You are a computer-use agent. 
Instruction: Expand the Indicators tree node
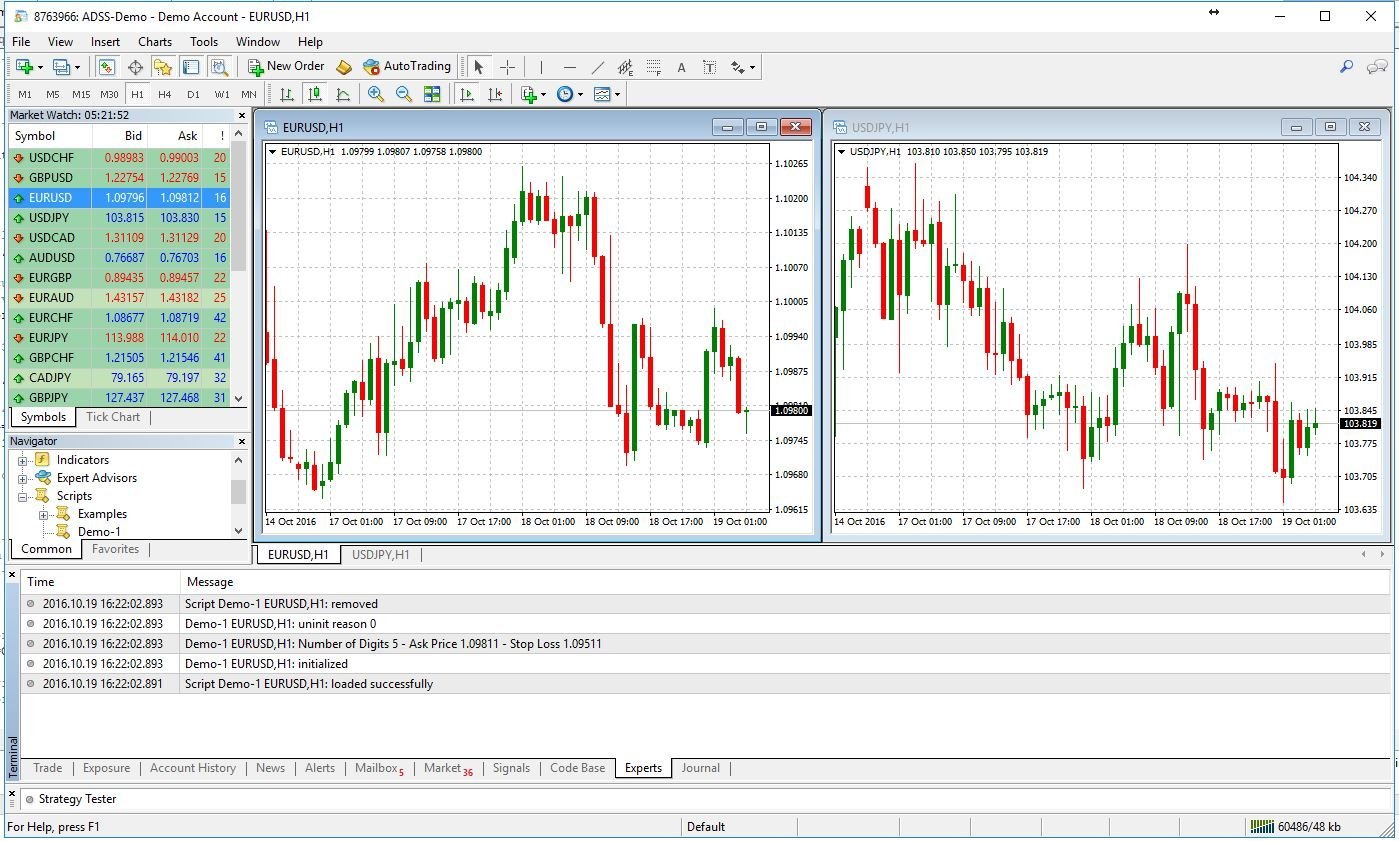point(22,460)
